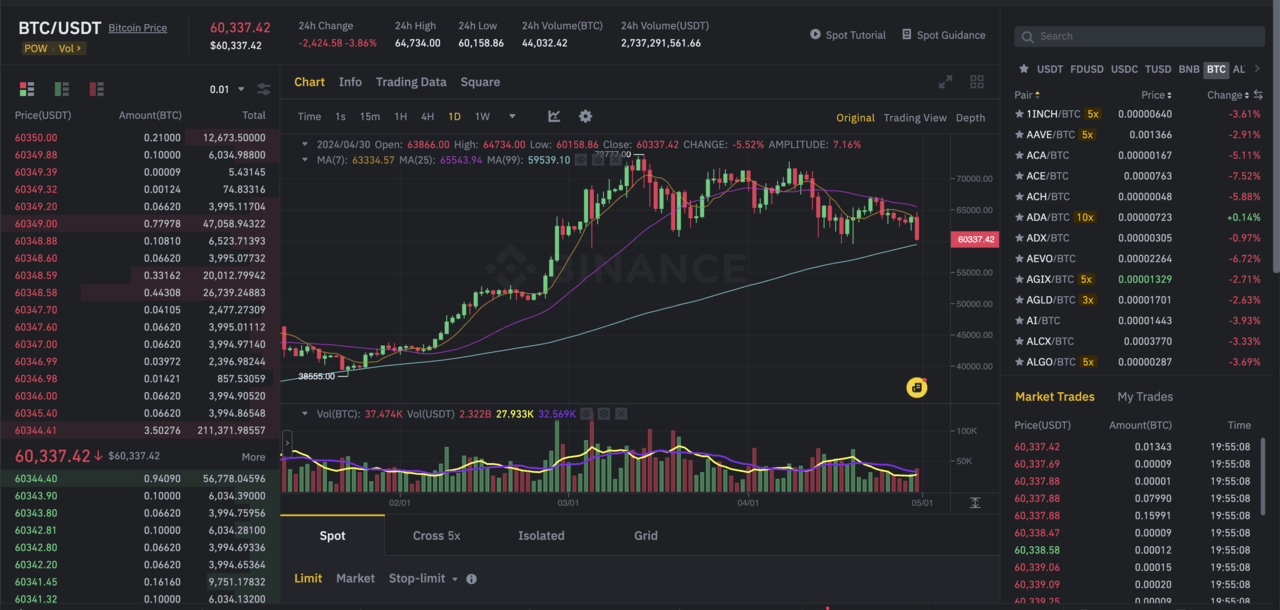This screenshot has width=1280, height=610.
Task: Click Bitcoin Price link
Action: click(x=137, y=28)
